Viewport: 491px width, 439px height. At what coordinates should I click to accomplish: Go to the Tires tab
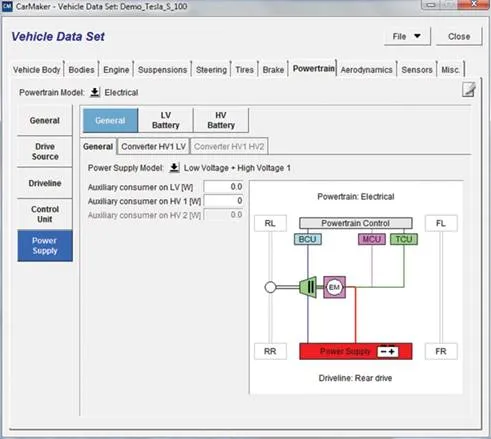(x=244, y=70)
